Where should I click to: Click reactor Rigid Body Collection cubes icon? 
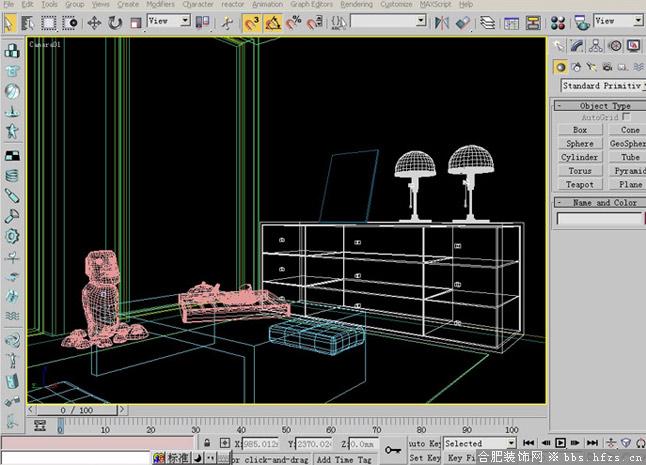click(x=12, y=51)
